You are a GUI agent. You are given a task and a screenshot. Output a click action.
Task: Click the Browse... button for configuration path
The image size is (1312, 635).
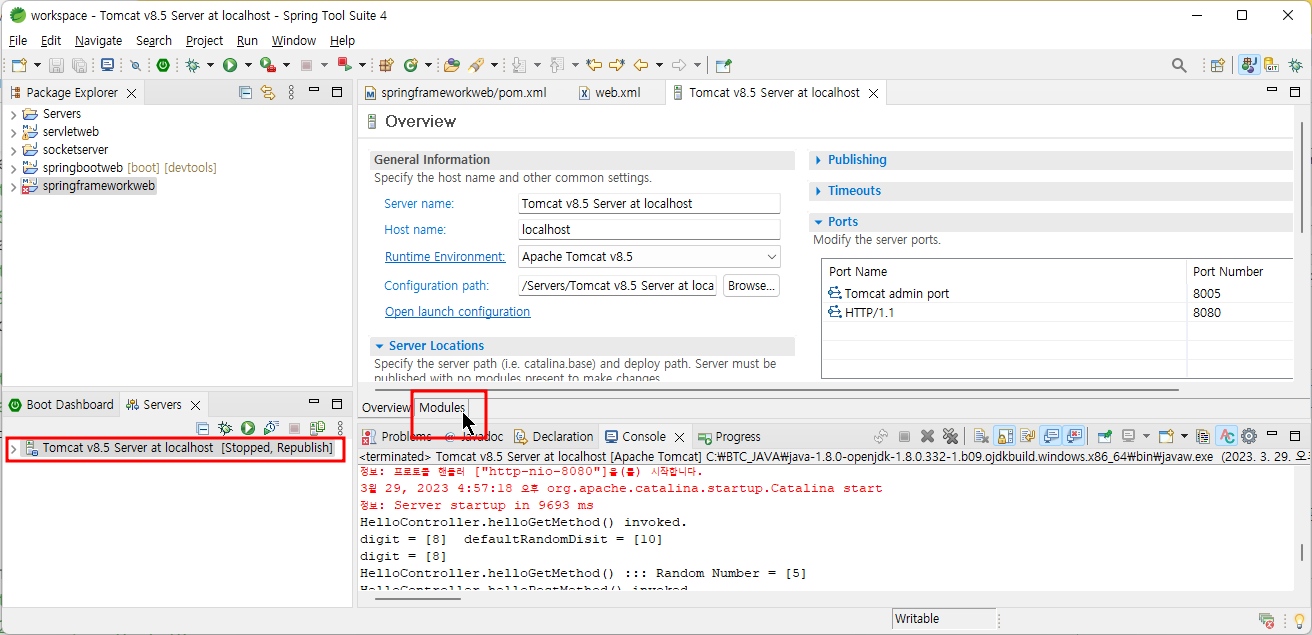[x=751, y=286]
